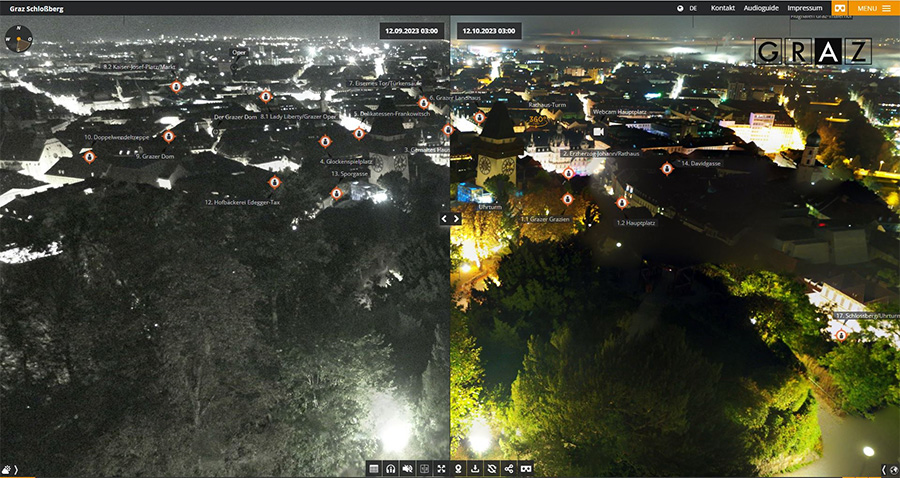
Task: Click the 13. Sporgasse hotspot marker
Action: click(336, 193)
